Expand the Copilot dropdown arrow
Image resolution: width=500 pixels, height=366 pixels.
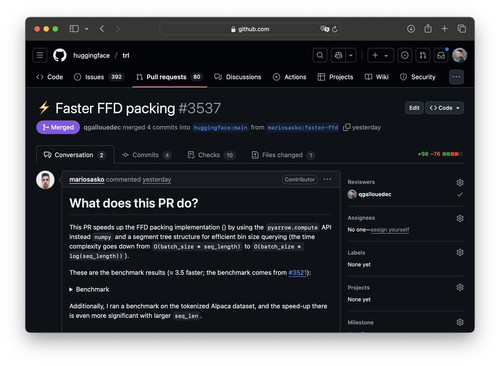point(351,55)
